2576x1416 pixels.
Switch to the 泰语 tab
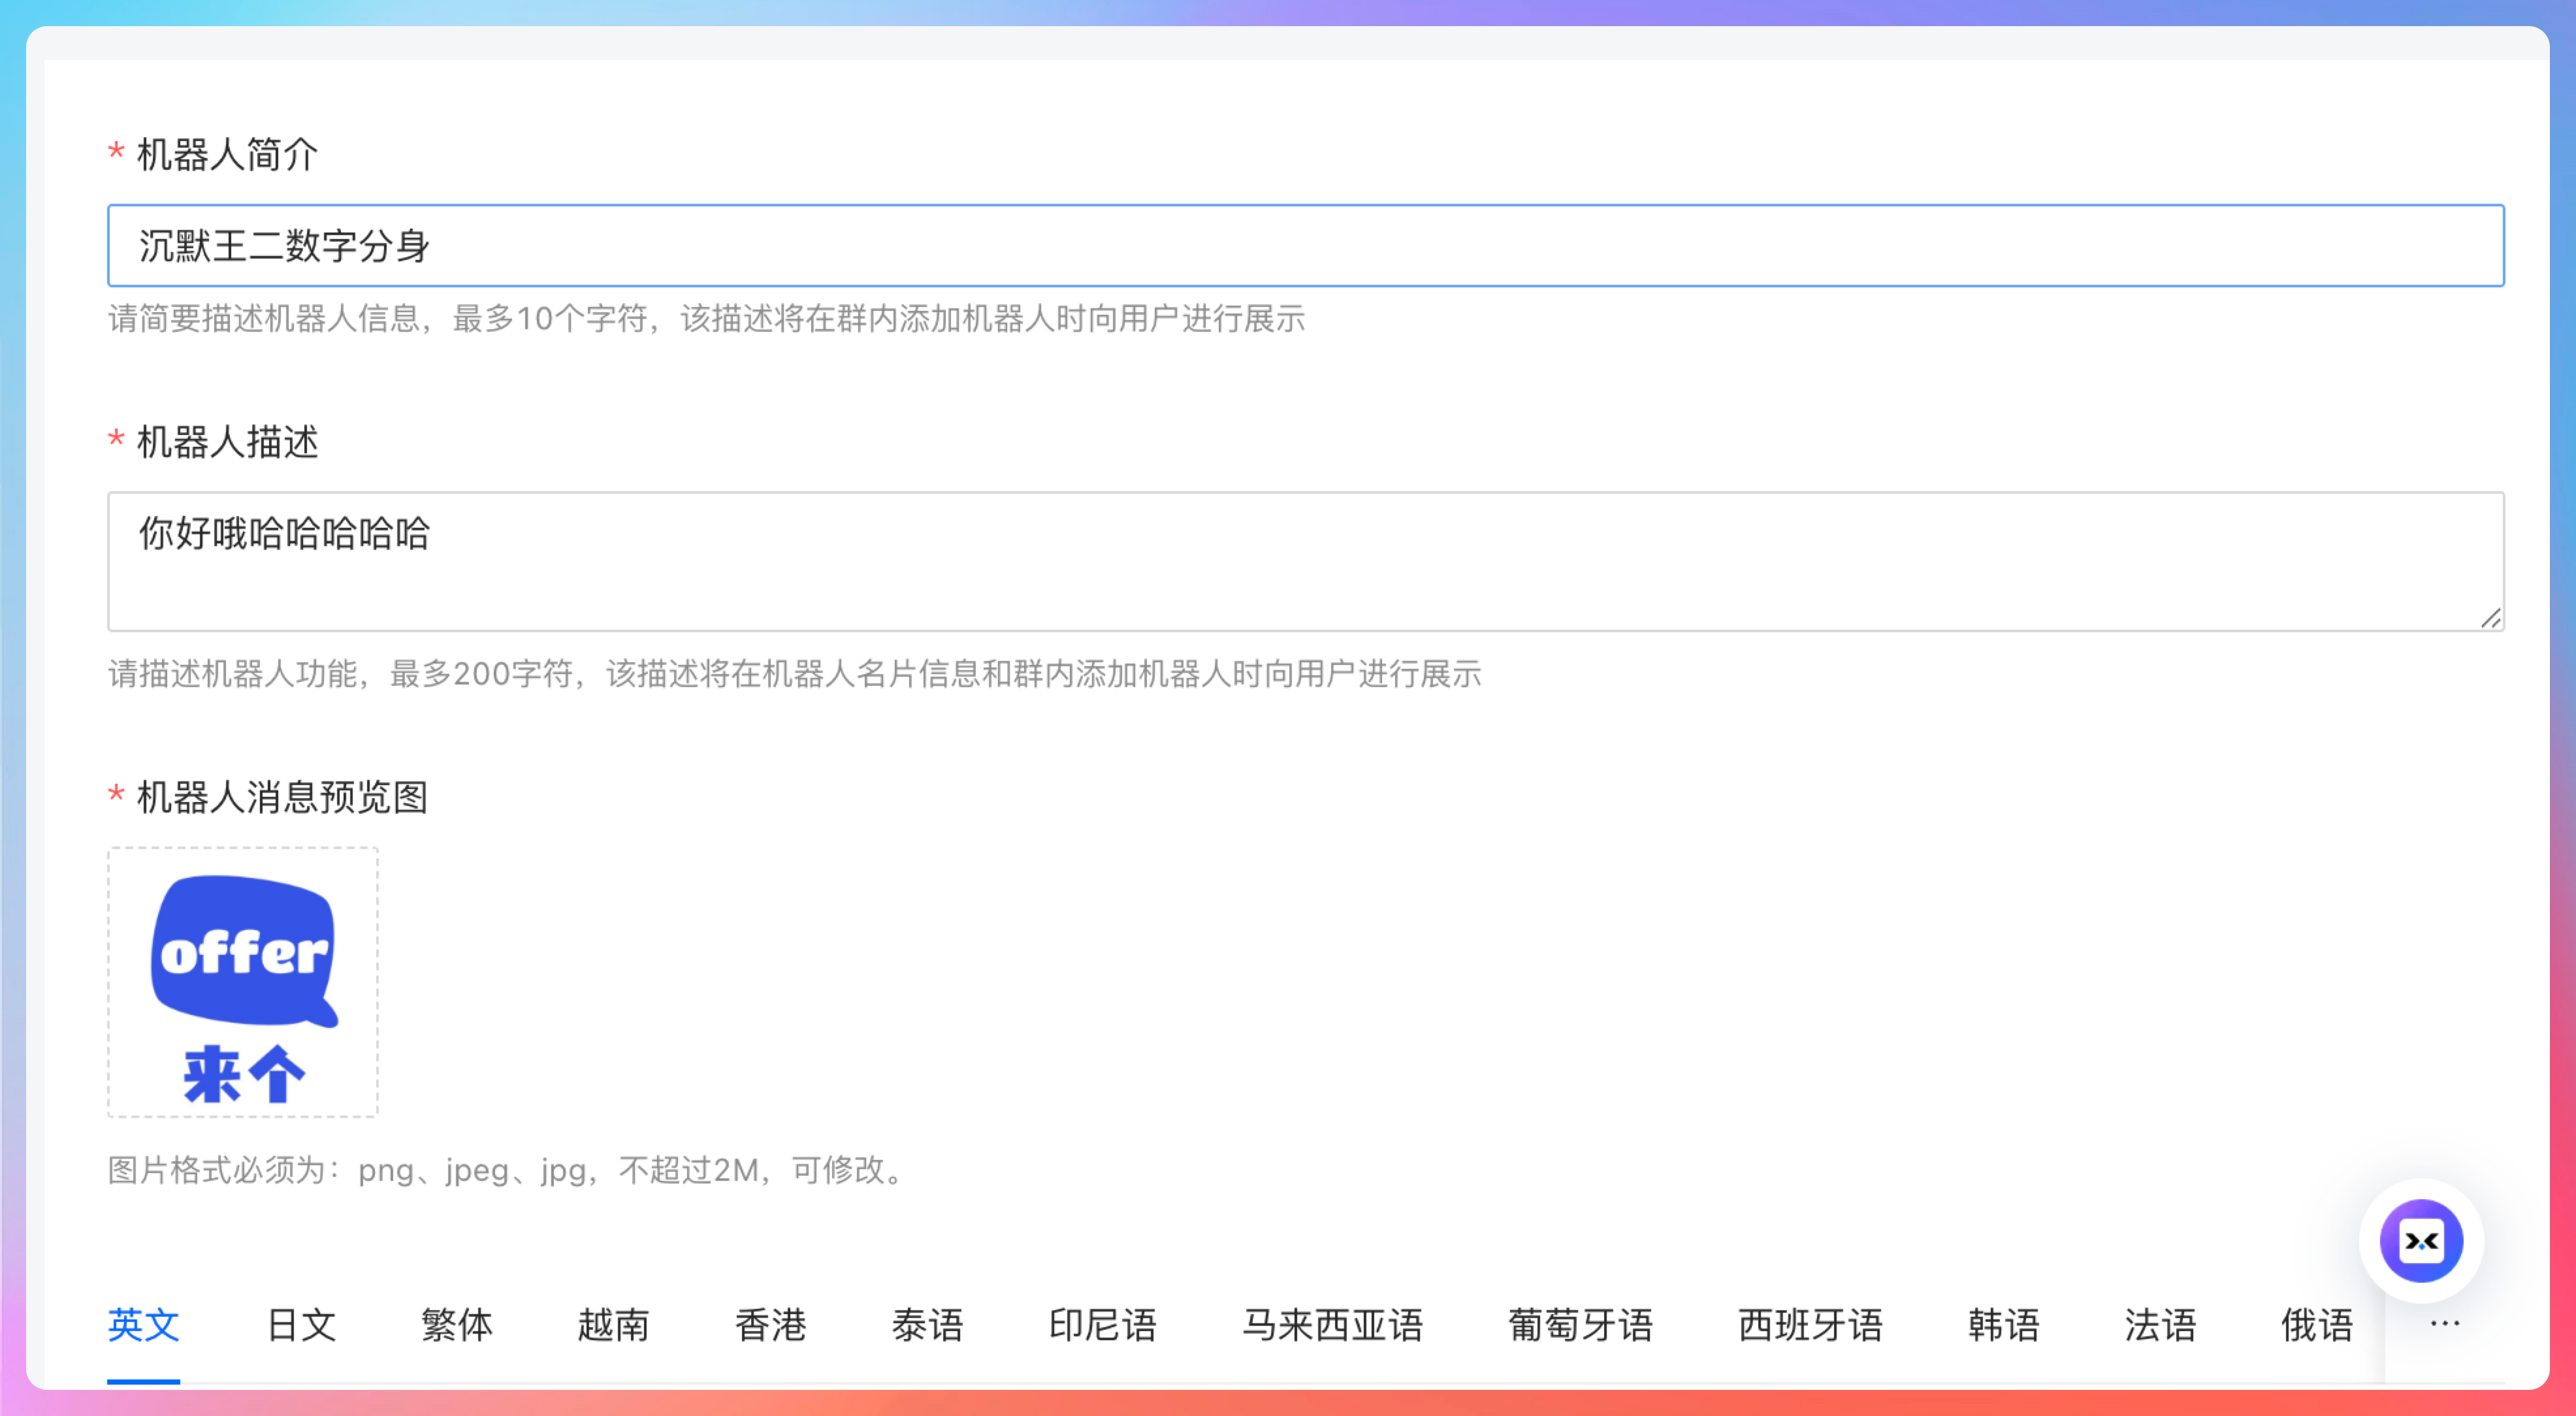927,1325
